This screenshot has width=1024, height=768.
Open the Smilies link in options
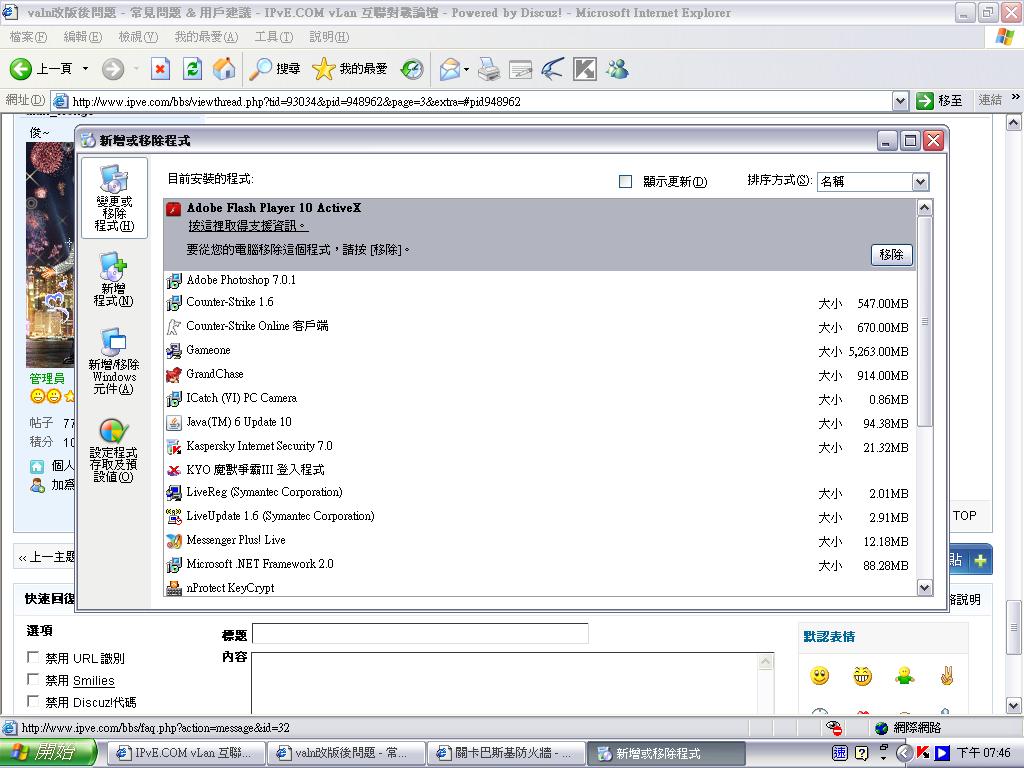point(93,680)
